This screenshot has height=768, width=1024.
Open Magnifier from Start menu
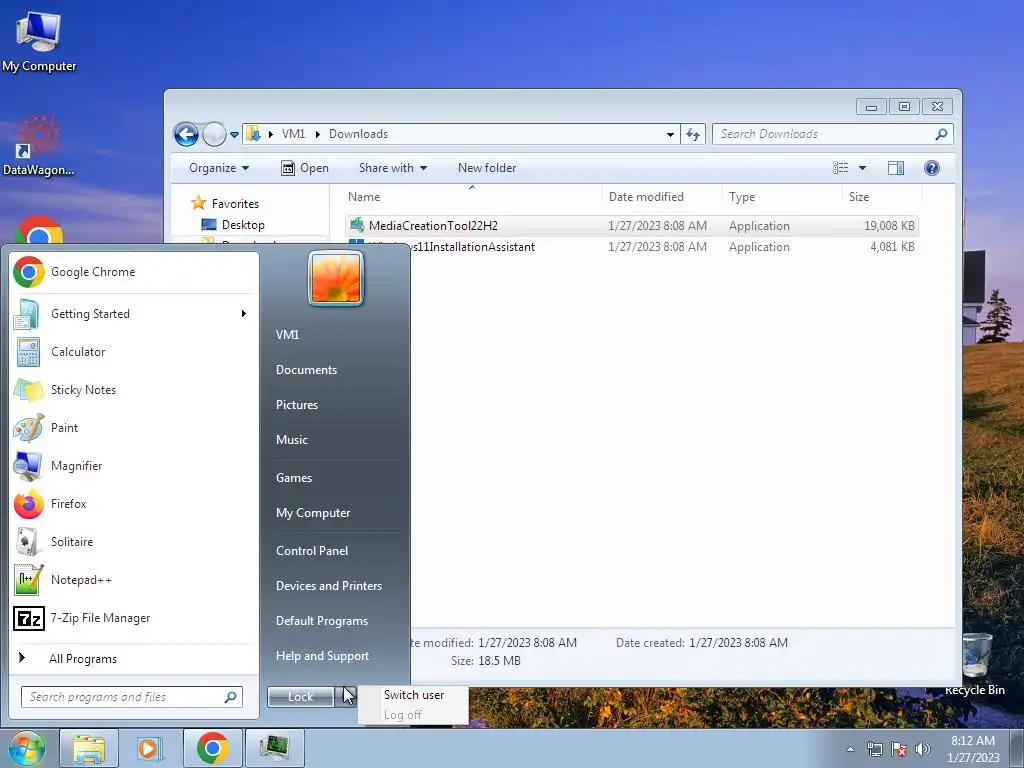point(133,466)
